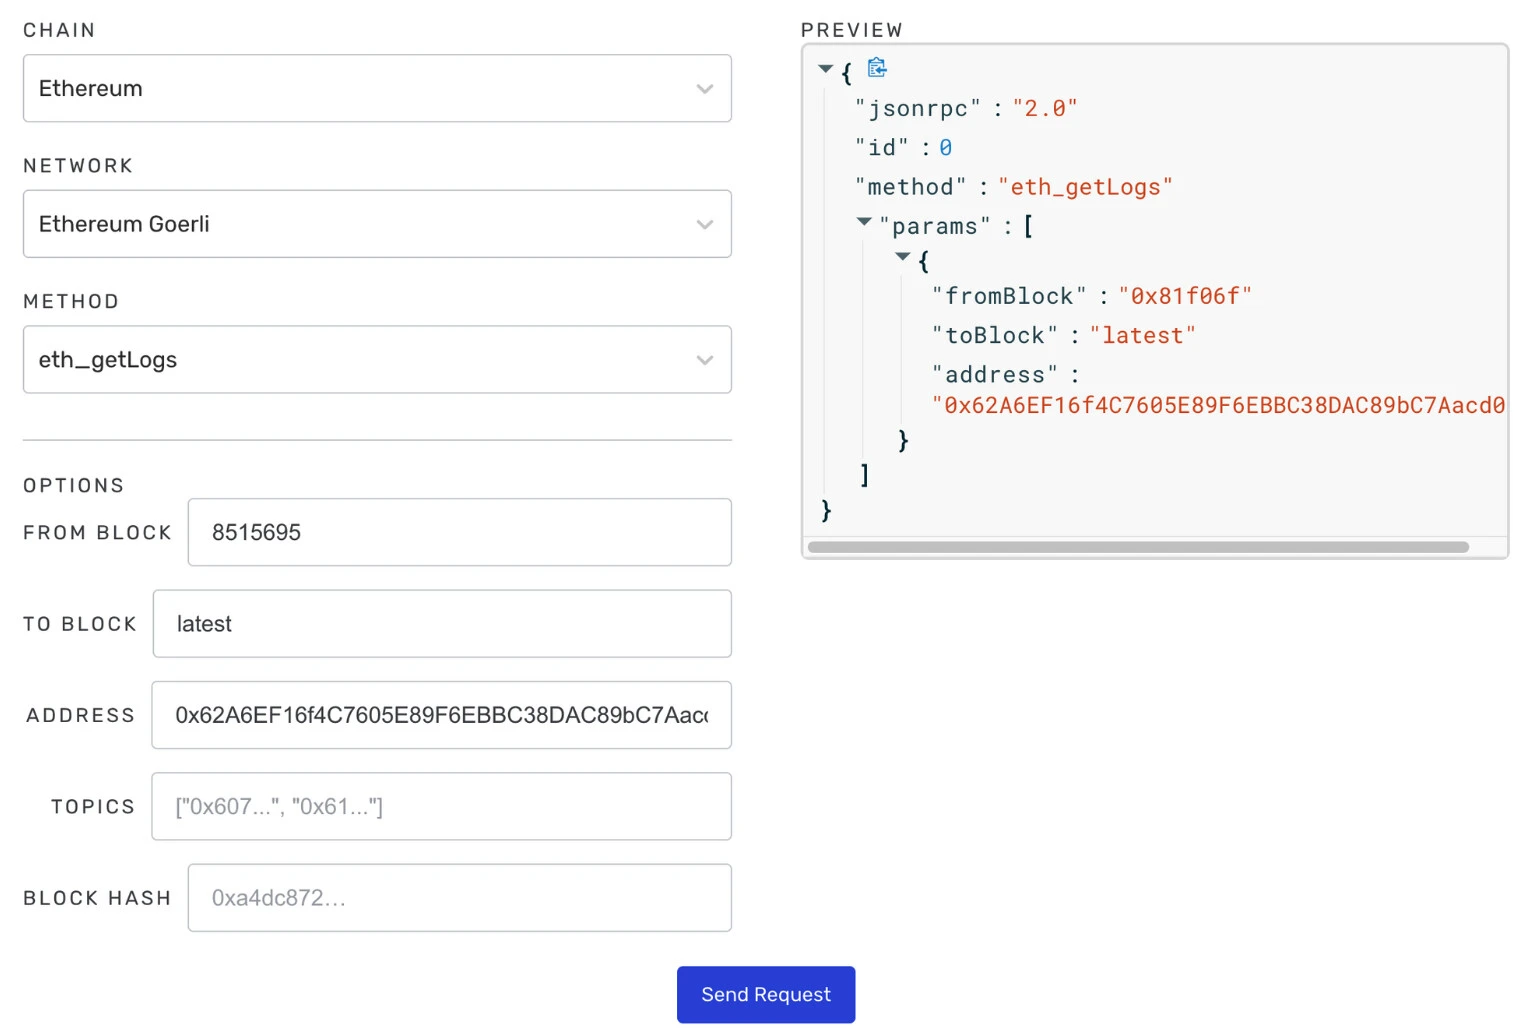Click the "latest" toBlock value in preview
The image size is (1534, 1036).
click(x=1143, y=336)
